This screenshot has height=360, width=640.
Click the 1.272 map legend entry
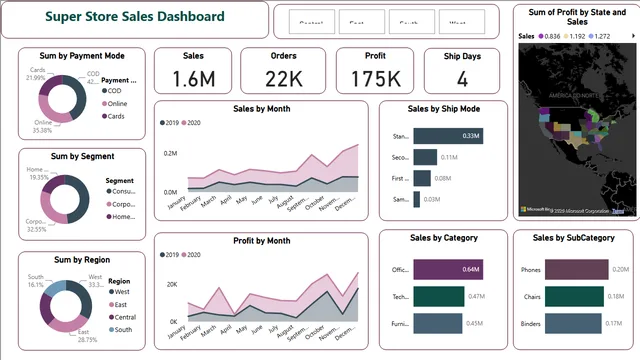(x=599, y=36)
